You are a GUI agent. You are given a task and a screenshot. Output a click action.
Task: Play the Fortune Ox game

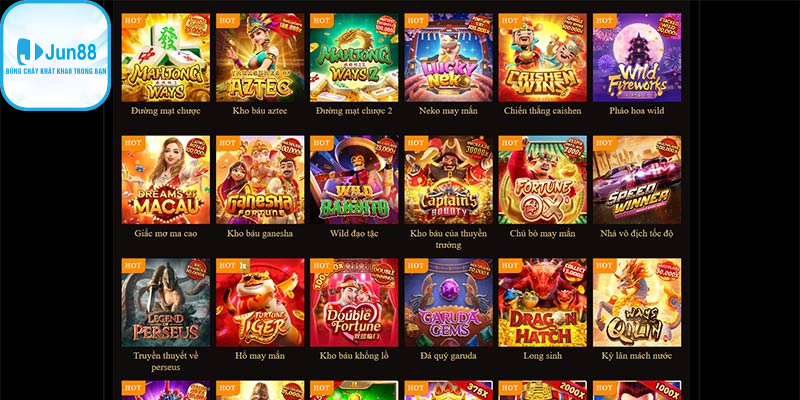tap(542, 180)
